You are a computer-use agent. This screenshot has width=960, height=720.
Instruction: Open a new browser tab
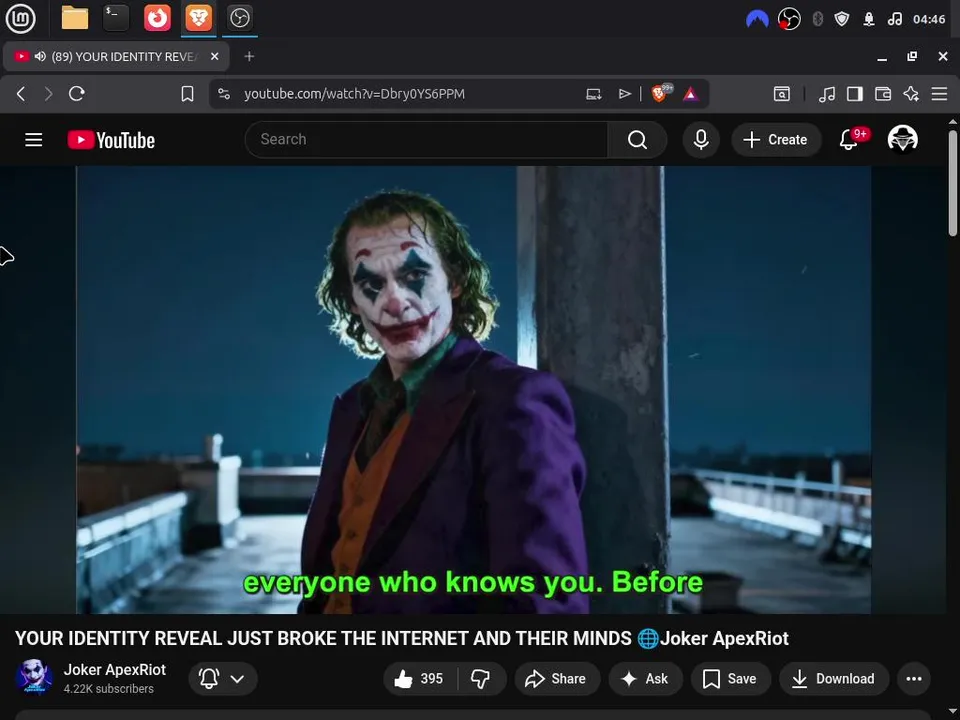[x=249, y=56]
